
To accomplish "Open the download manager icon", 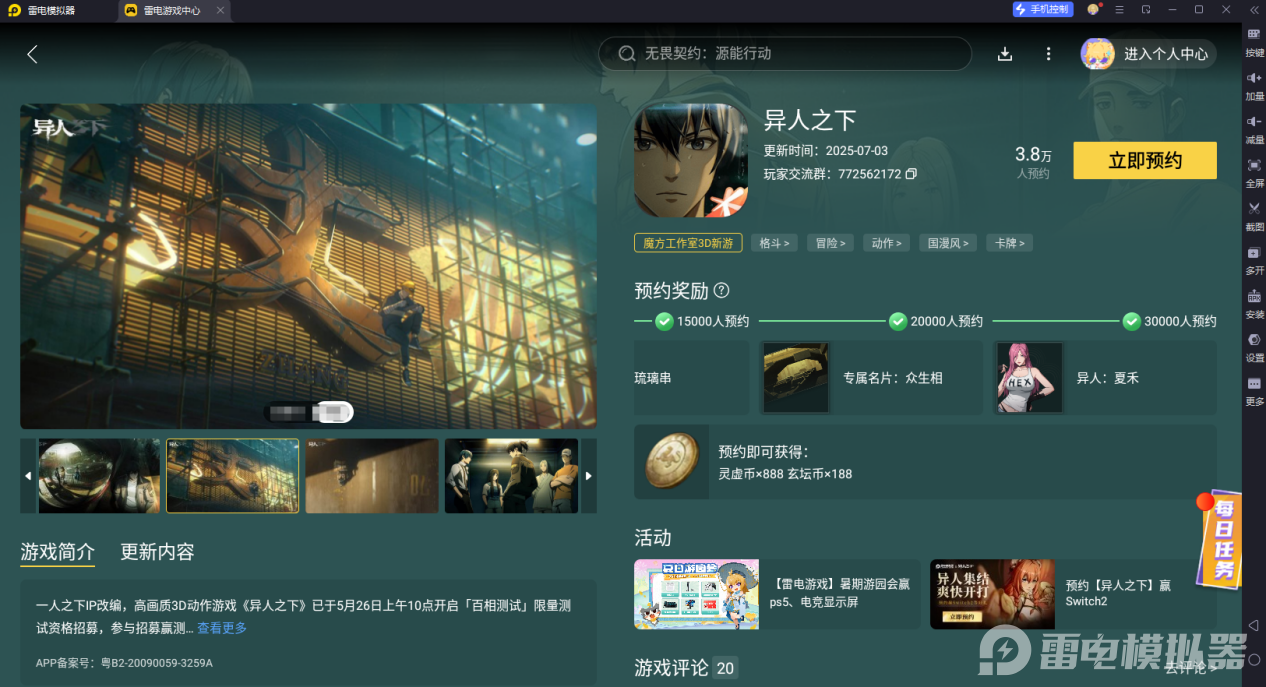I will click(x=1006, y=54).
